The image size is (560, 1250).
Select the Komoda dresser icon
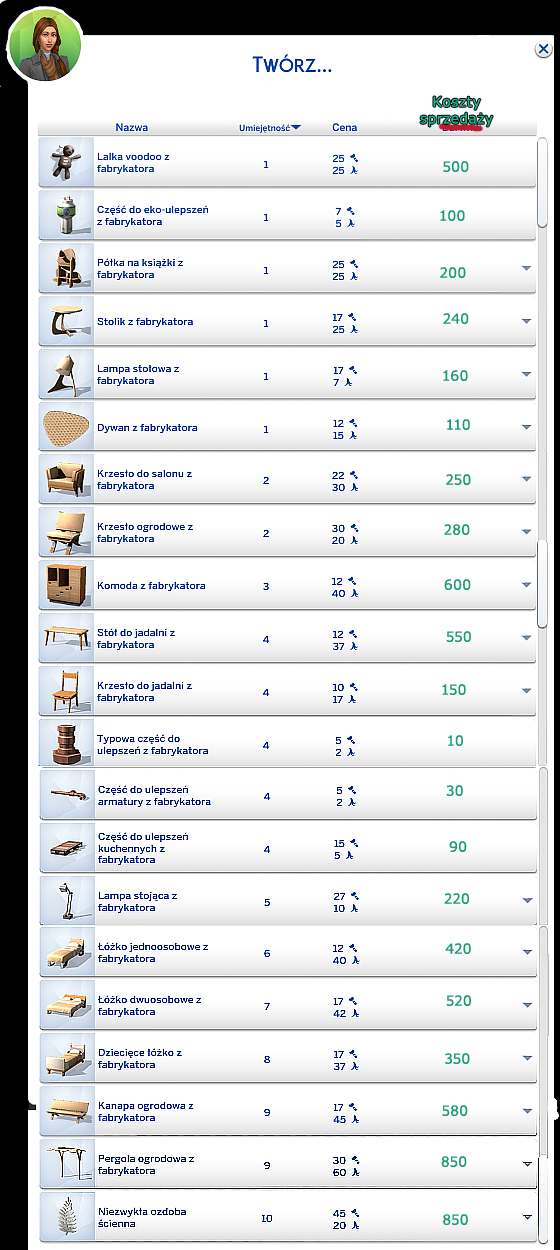point(67,585)
